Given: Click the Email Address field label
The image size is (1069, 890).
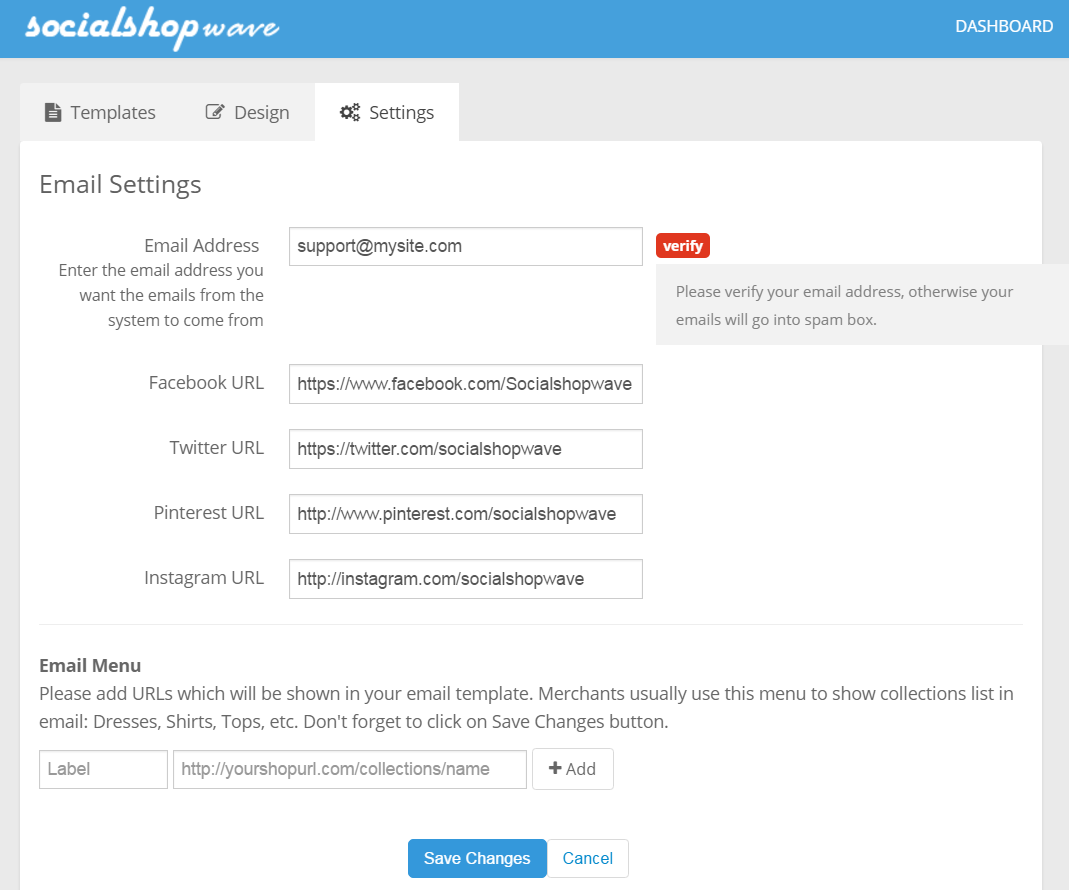Looking at the screenshot, I should coord(202,246).
